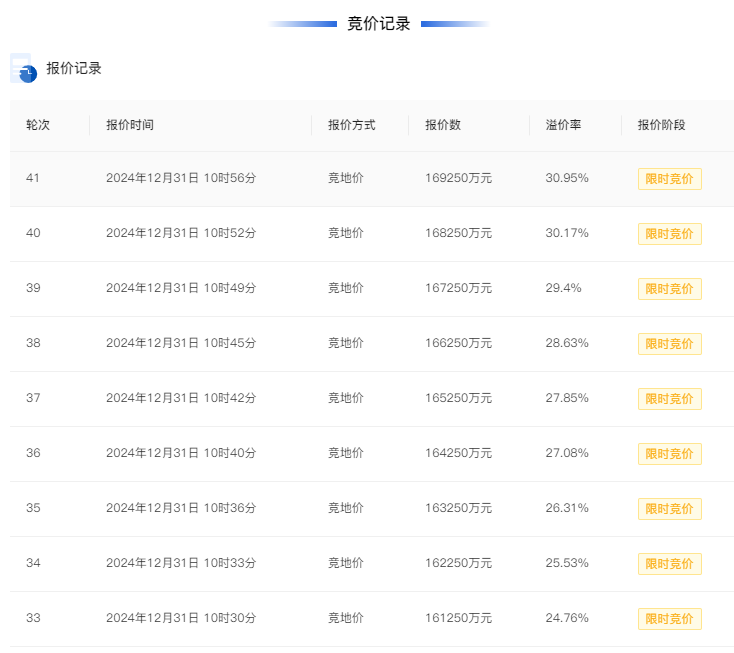
Task: Click 限时竞价 tag in round 36 row
Action: (x=669, y=454)
